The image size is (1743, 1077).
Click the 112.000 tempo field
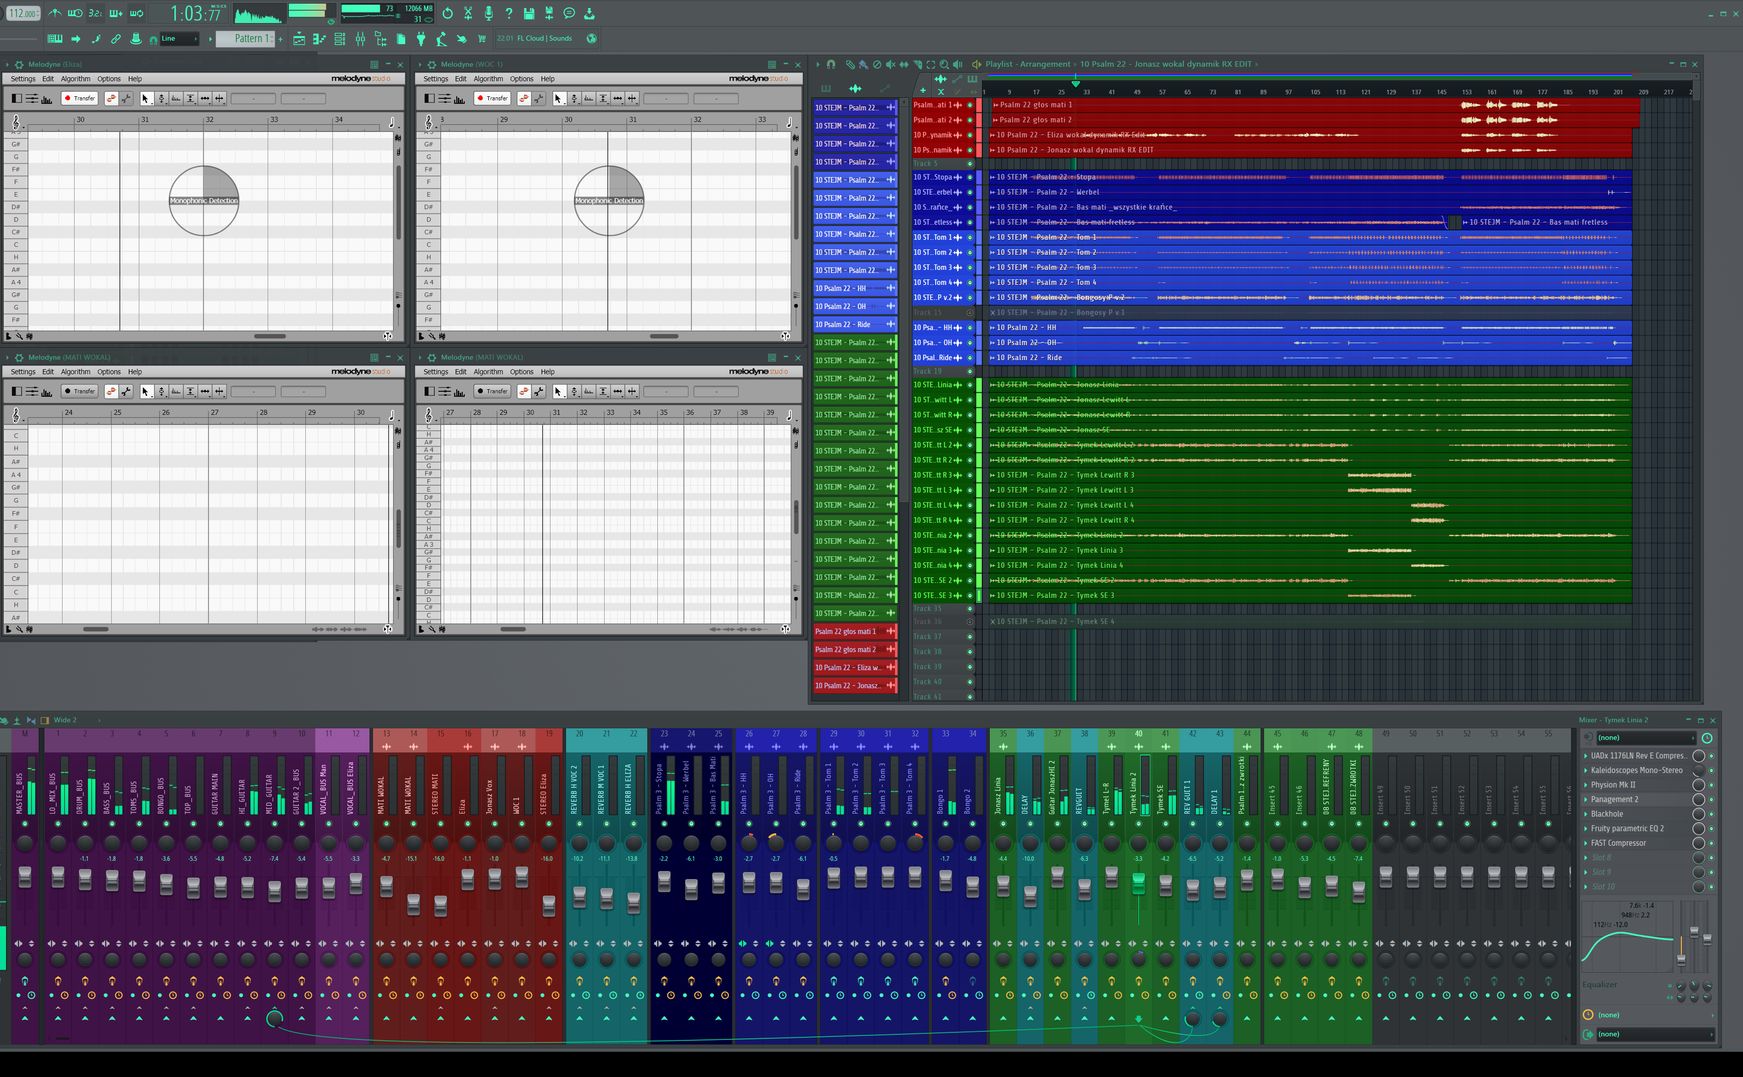pos(22,13)
